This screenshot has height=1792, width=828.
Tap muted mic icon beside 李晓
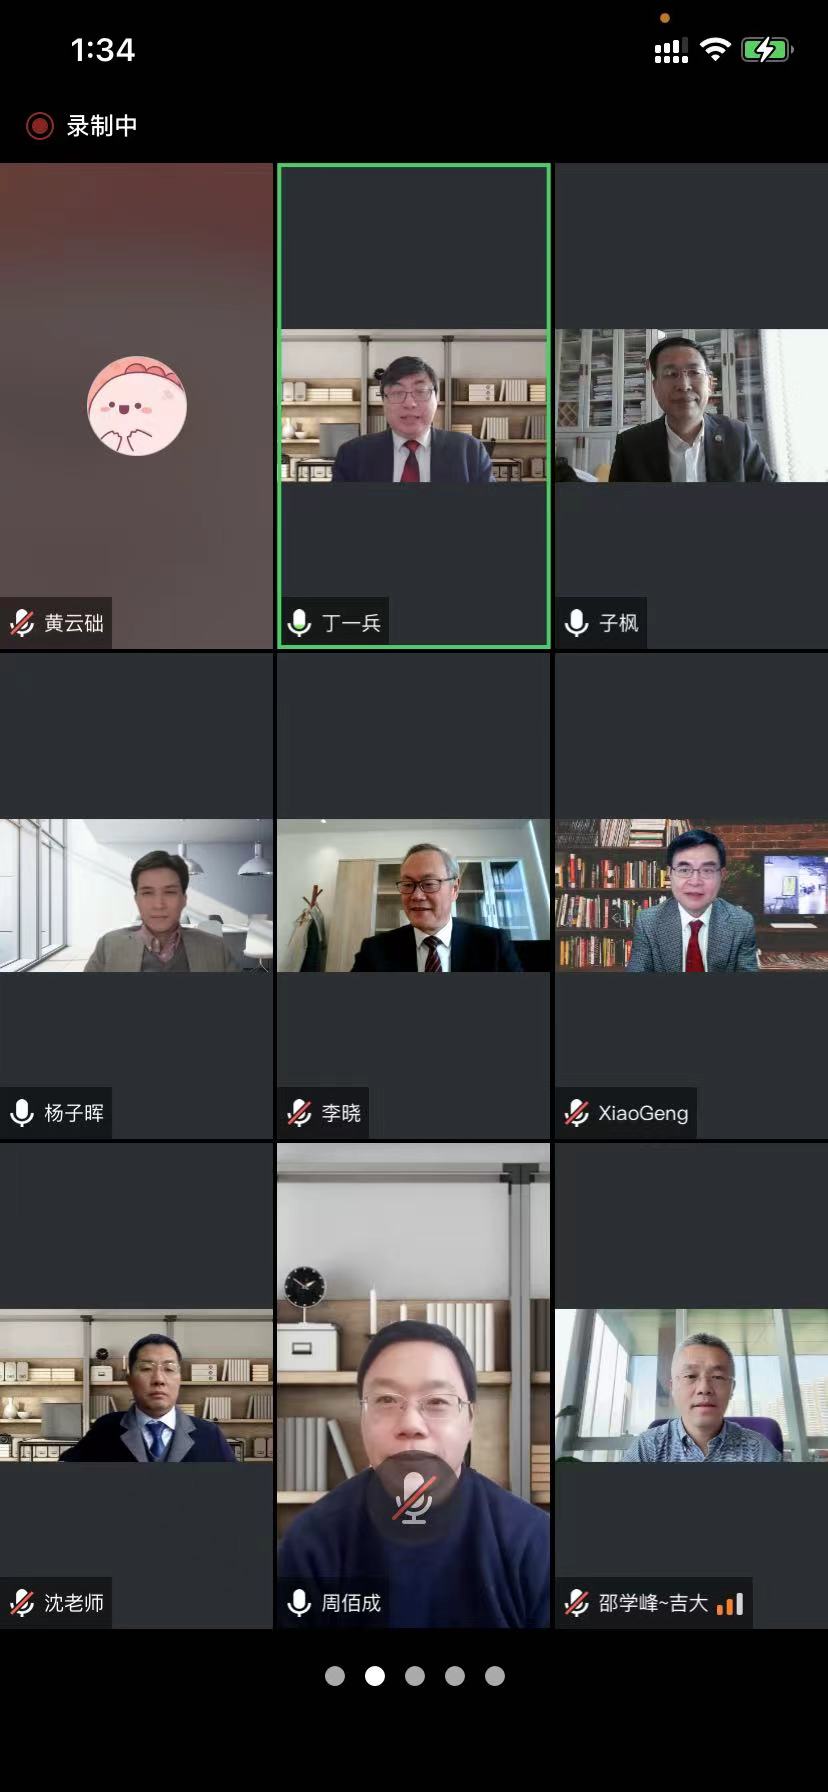pyautogui.click(x=299, y=1113)
